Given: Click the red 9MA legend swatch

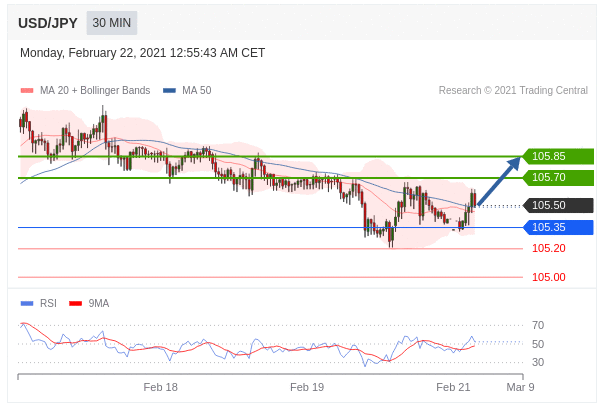Looking at the screenshot, I should [x=75, y=304].
